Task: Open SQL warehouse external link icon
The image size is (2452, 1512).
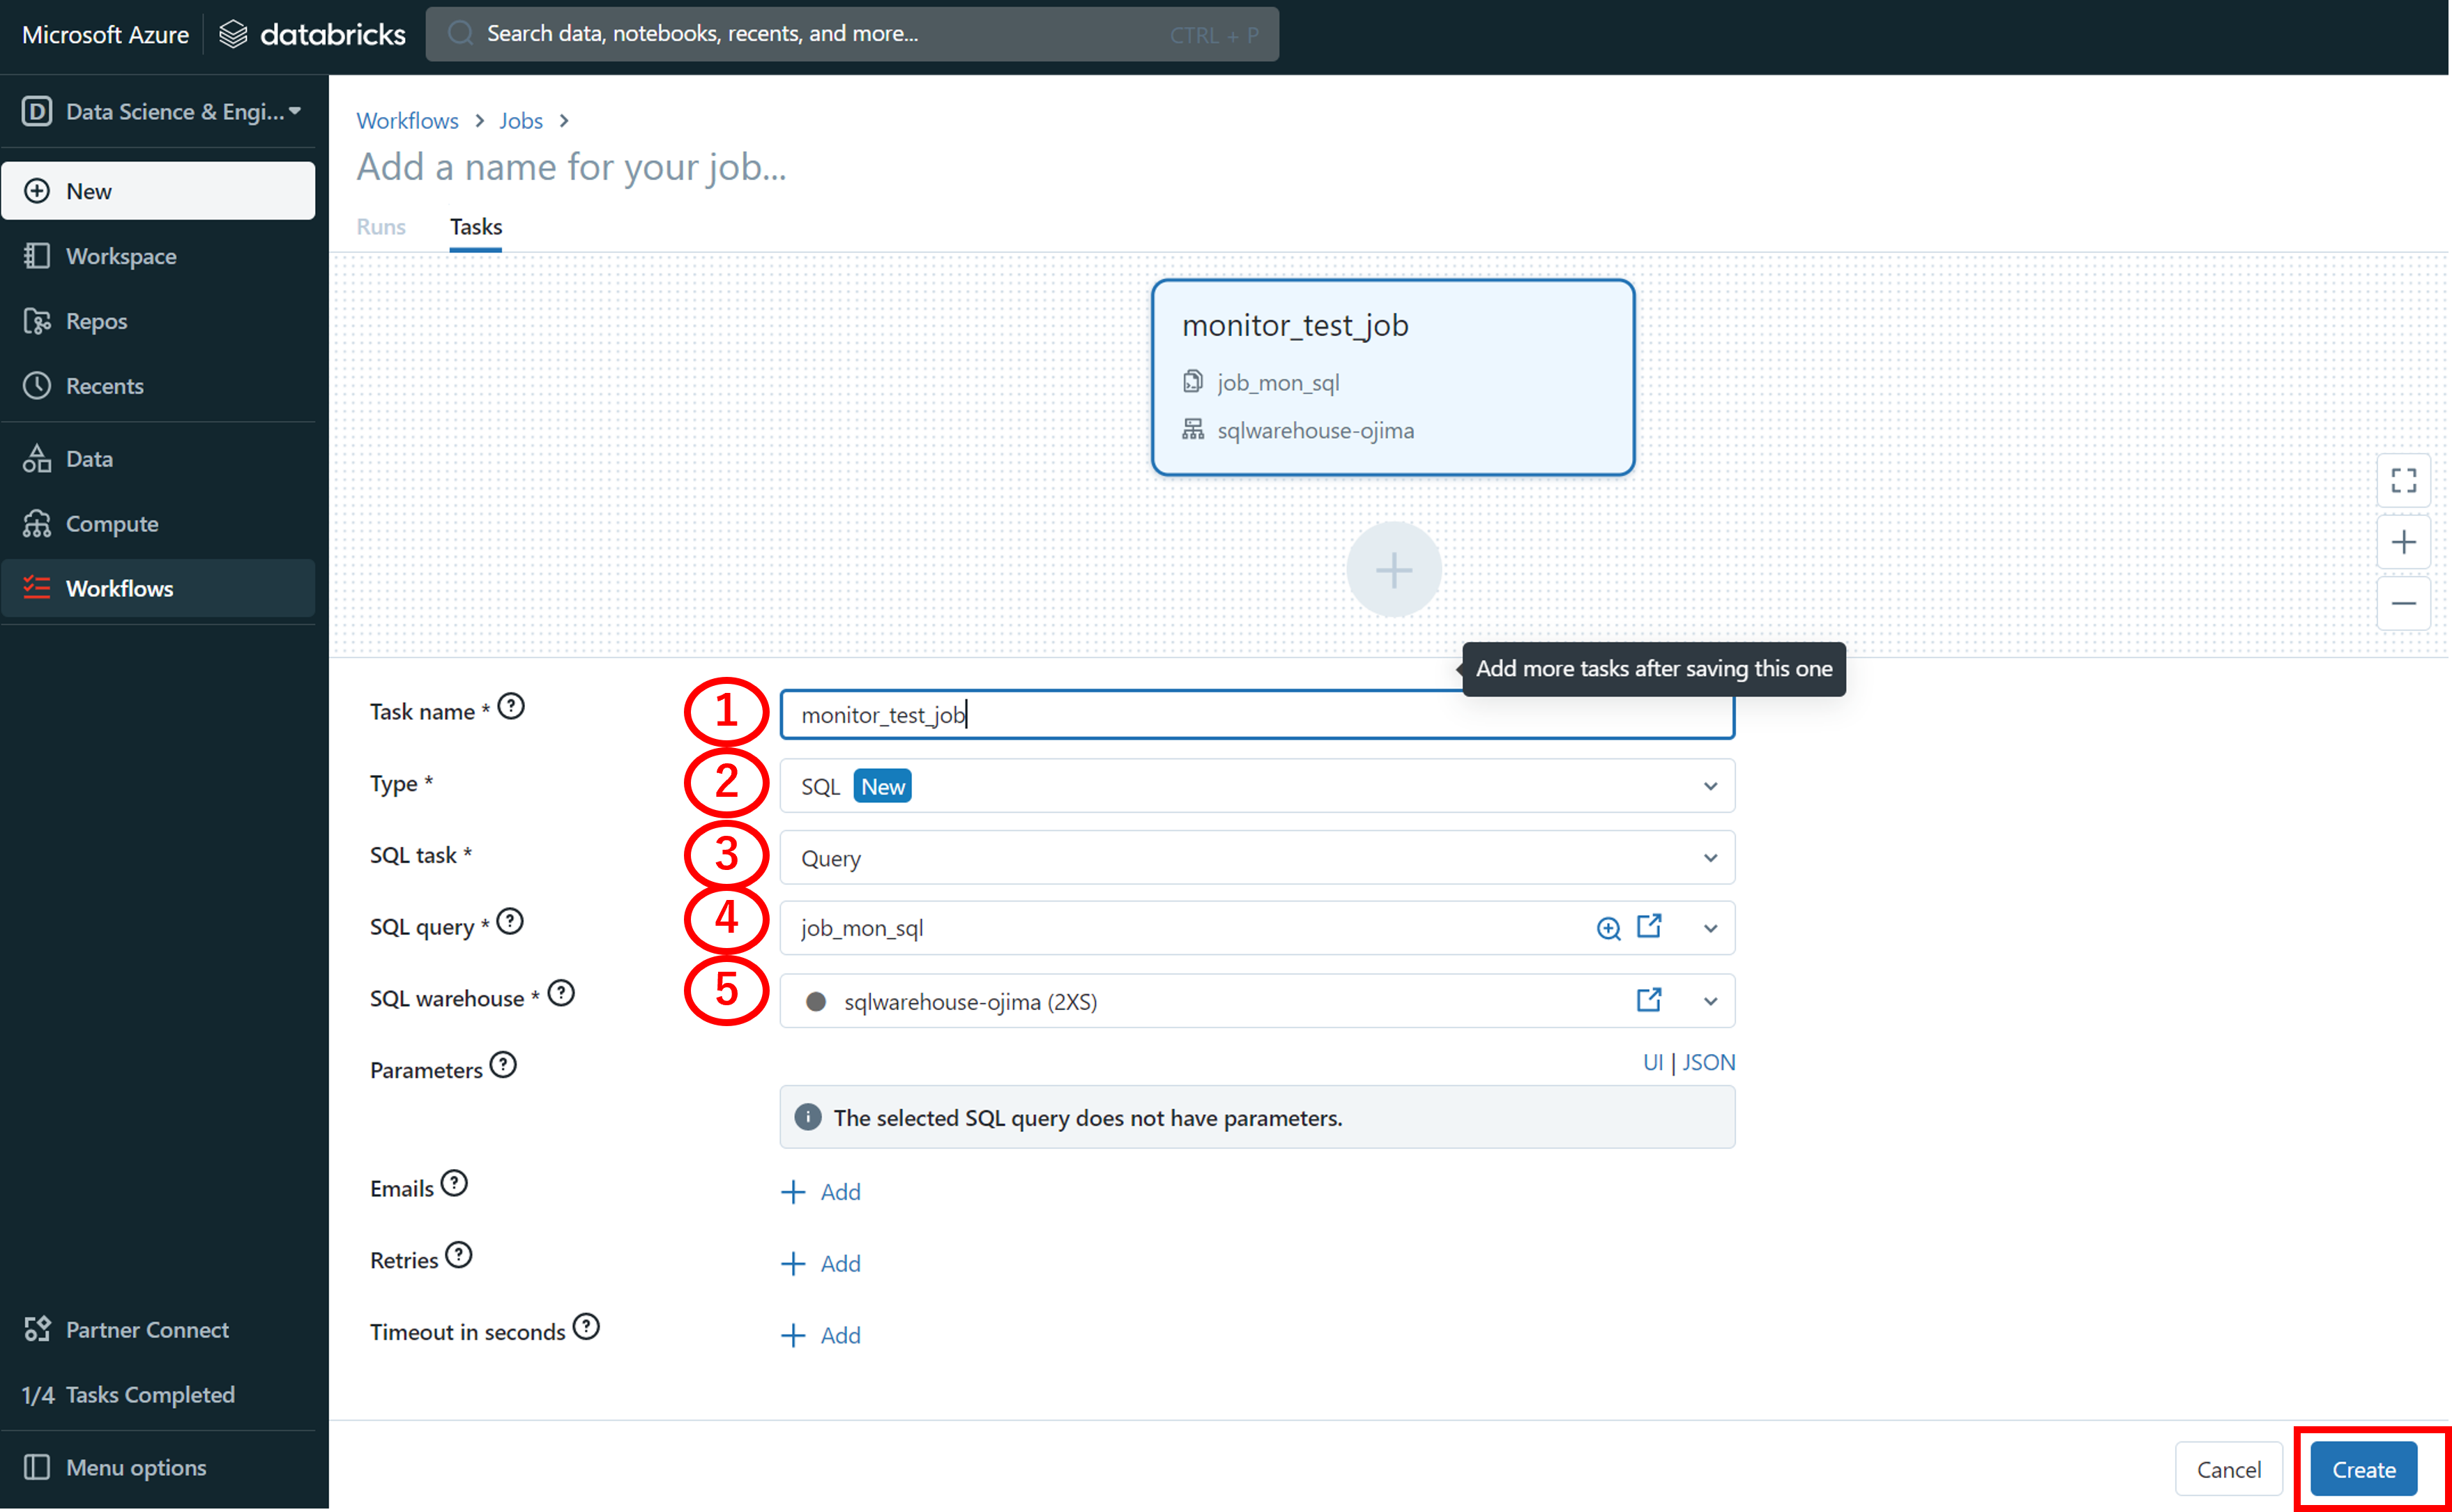Action: tap(1649, 1000)
